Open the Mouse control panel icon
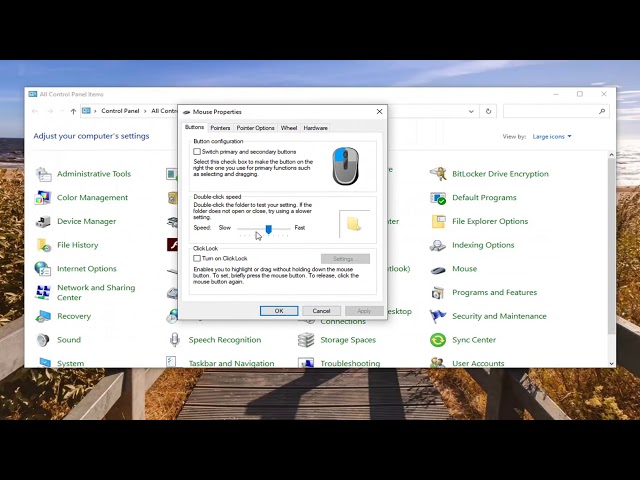The image size is (640, 480). tap(438, 270)
